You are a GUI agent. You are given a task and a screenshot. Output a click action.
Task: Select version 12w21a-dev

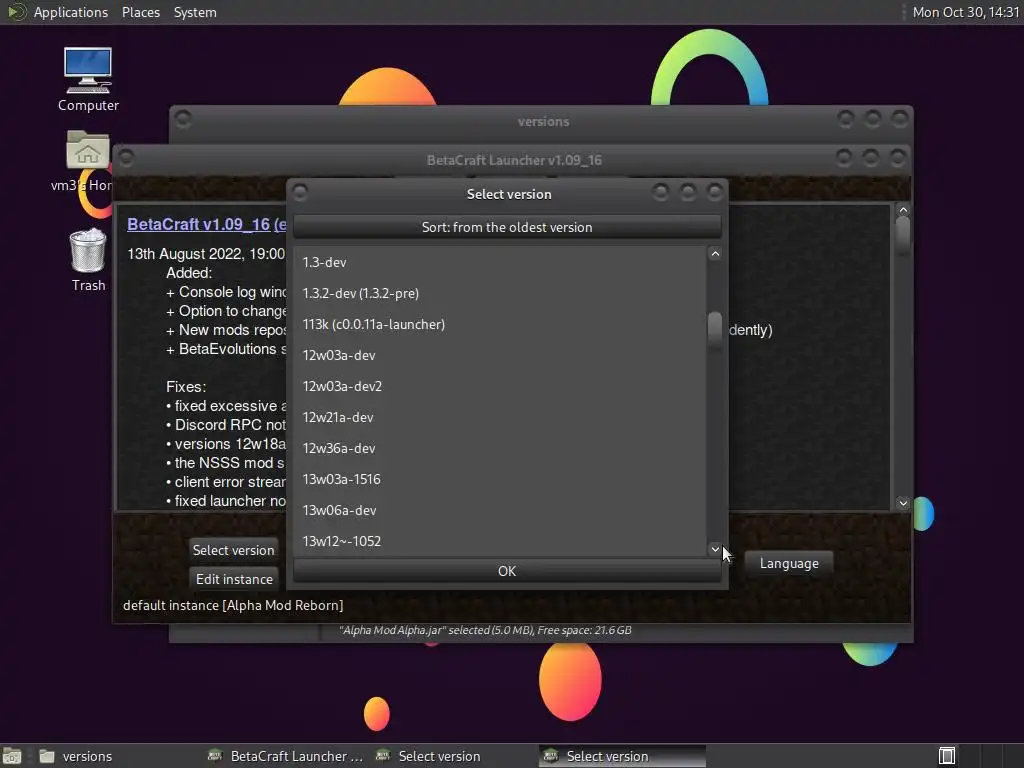pos(500,417)
